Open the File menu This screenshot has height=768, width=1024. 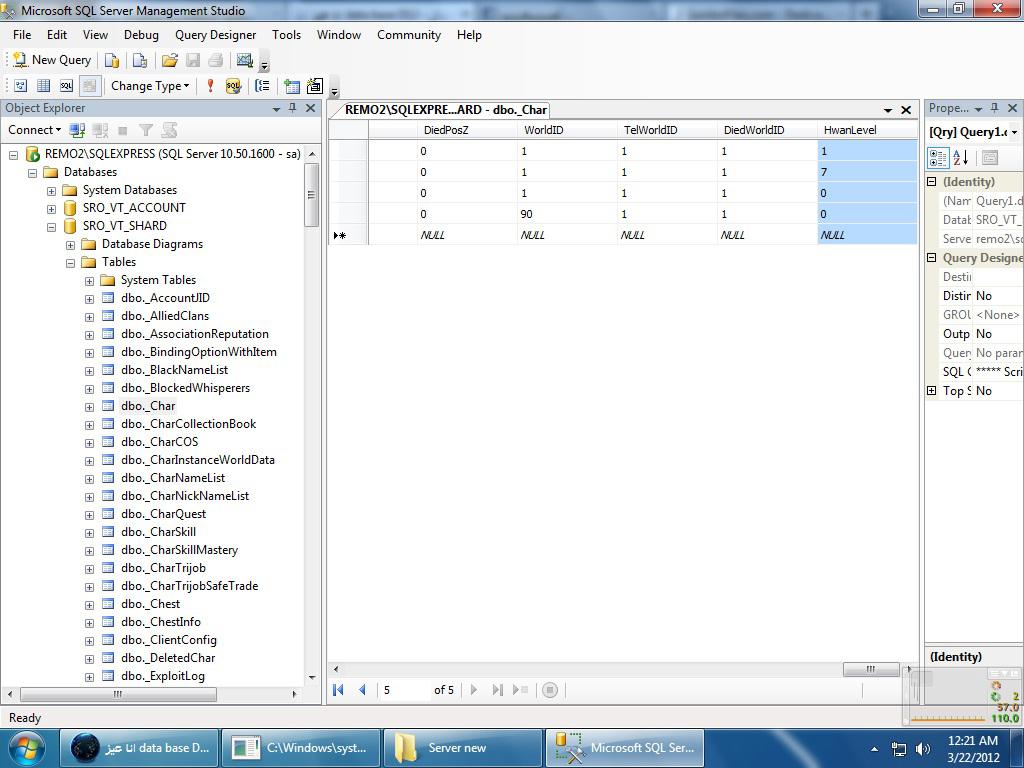pos(22,35)
